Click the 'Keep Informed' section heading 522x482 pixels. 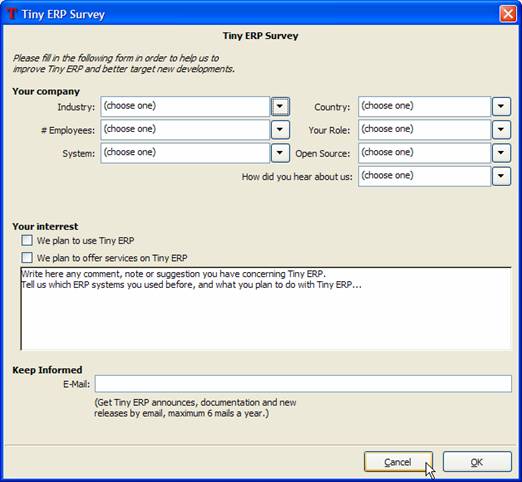tap(47, 370)
